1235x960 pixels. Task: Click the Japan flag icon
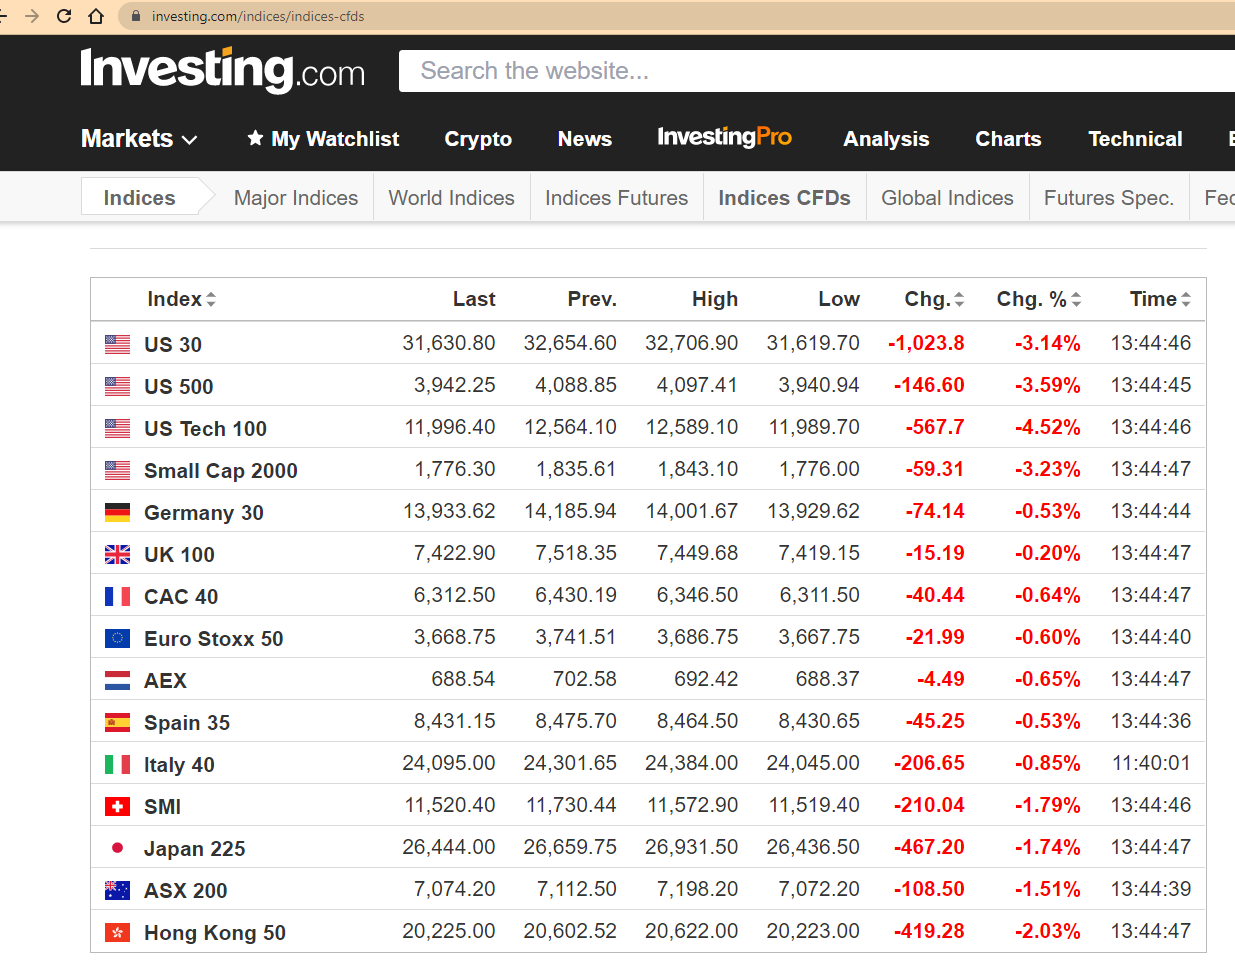point(117,848)
